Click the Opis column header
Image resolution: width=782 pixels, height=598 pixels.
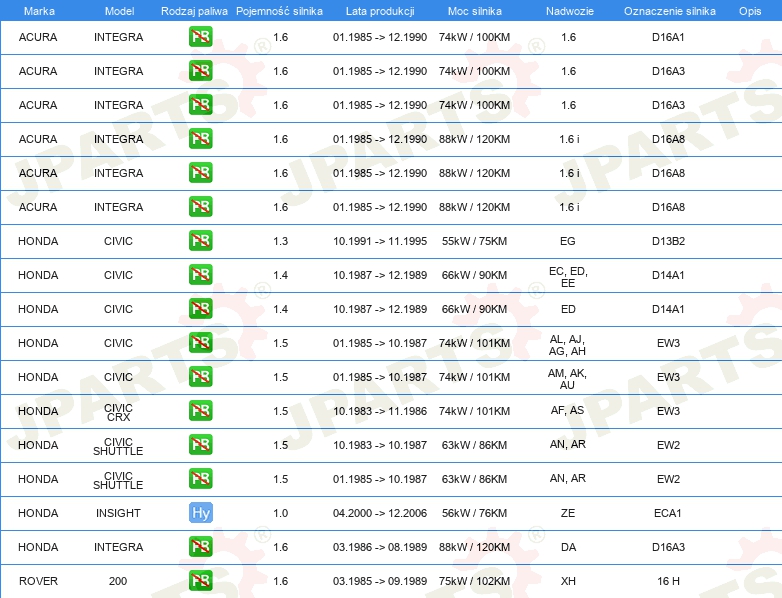tap(750, 11)
